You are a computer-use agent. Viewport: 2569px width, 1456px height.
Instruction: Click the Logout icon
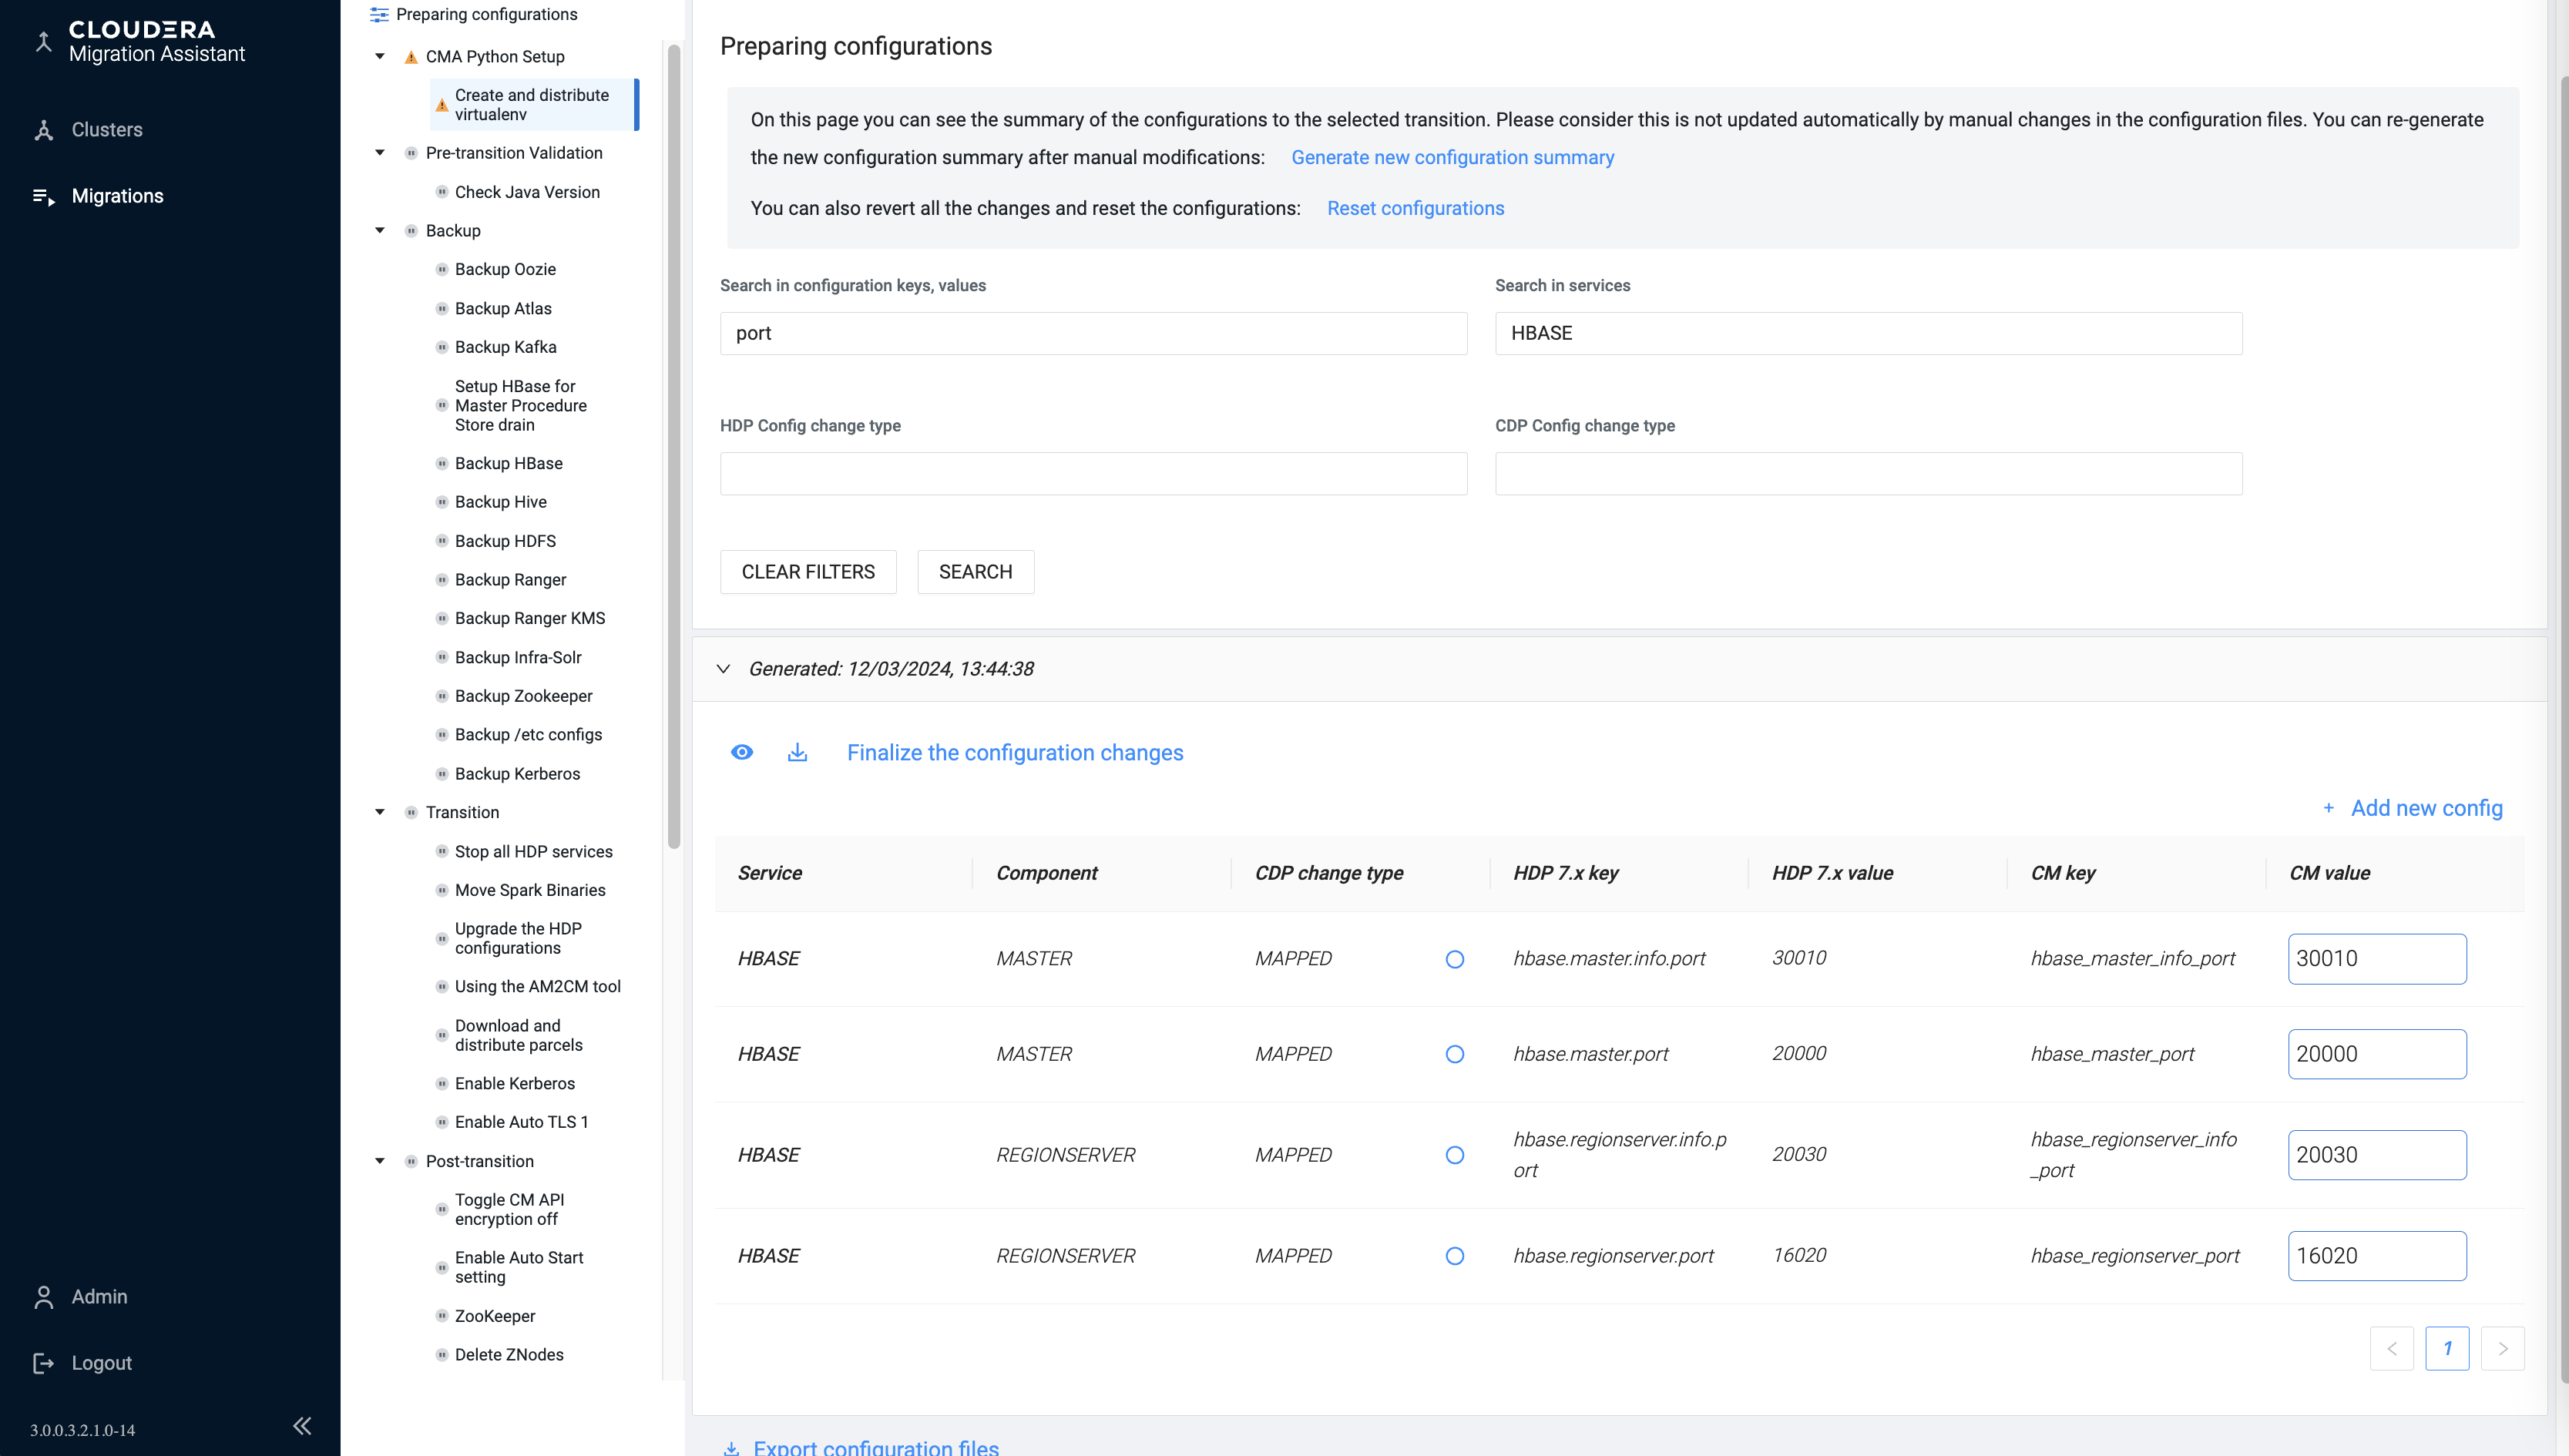pos(43,1363)
